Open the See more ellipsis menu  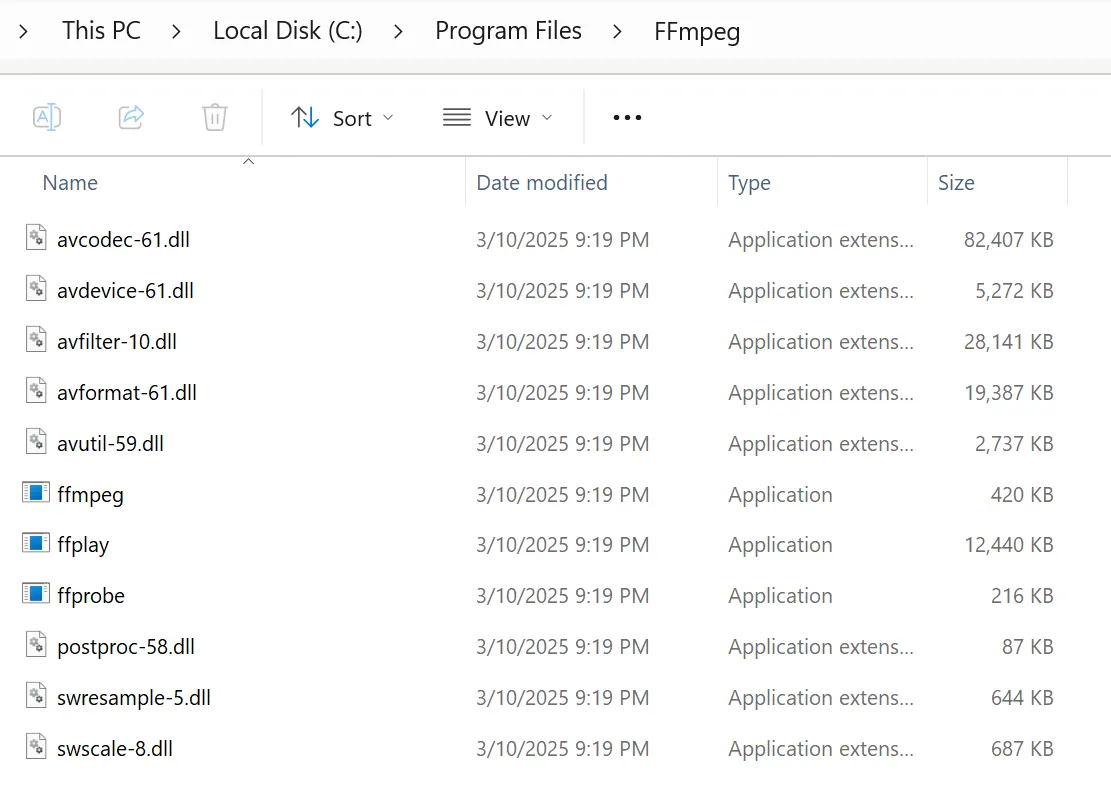627,118
